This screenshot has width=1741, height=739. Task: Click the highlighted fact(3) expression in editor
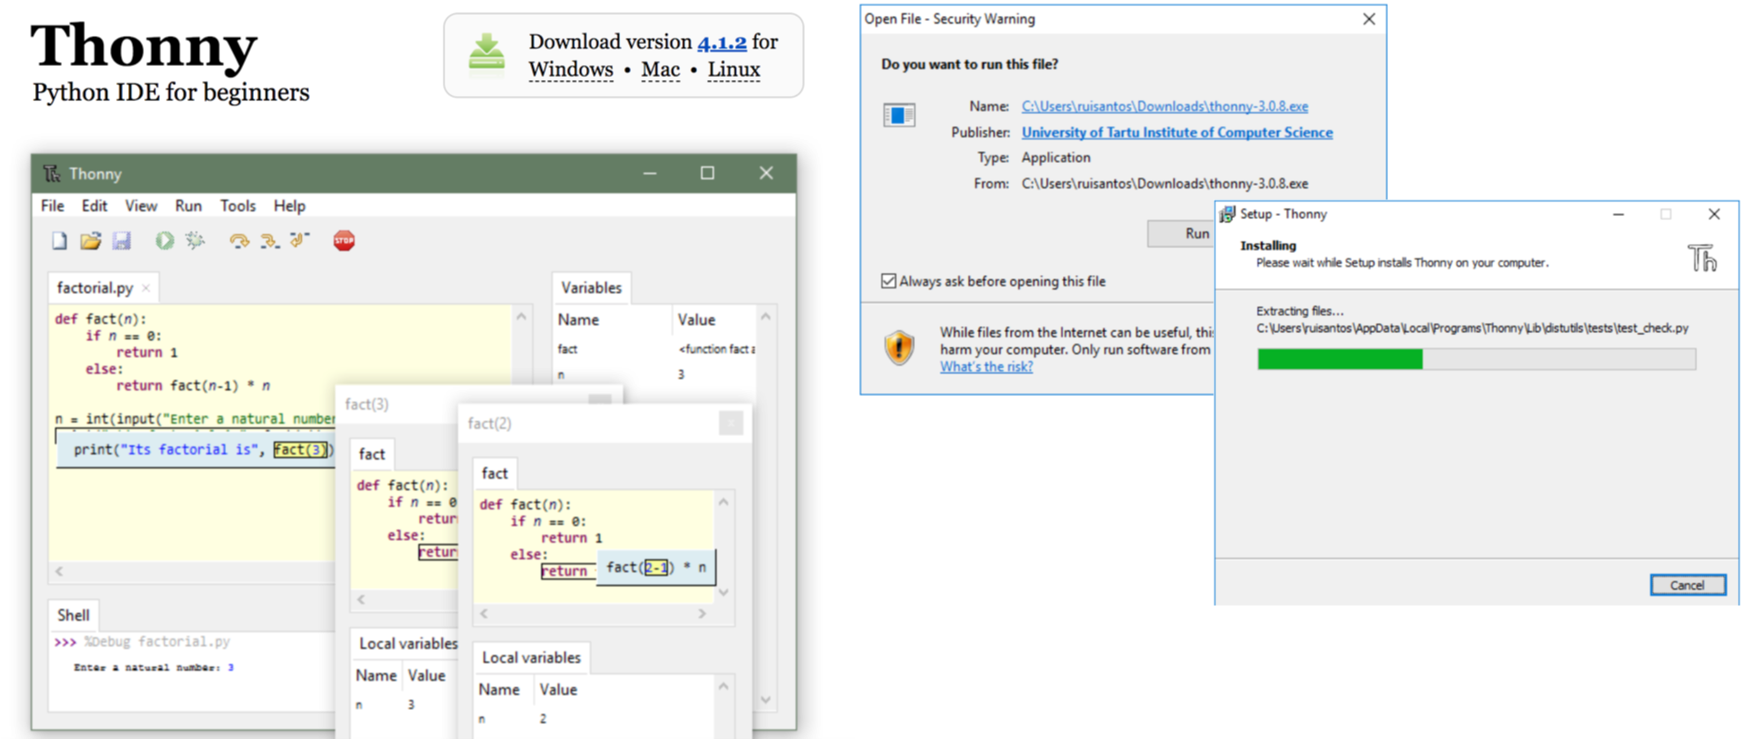pos(300,450)
